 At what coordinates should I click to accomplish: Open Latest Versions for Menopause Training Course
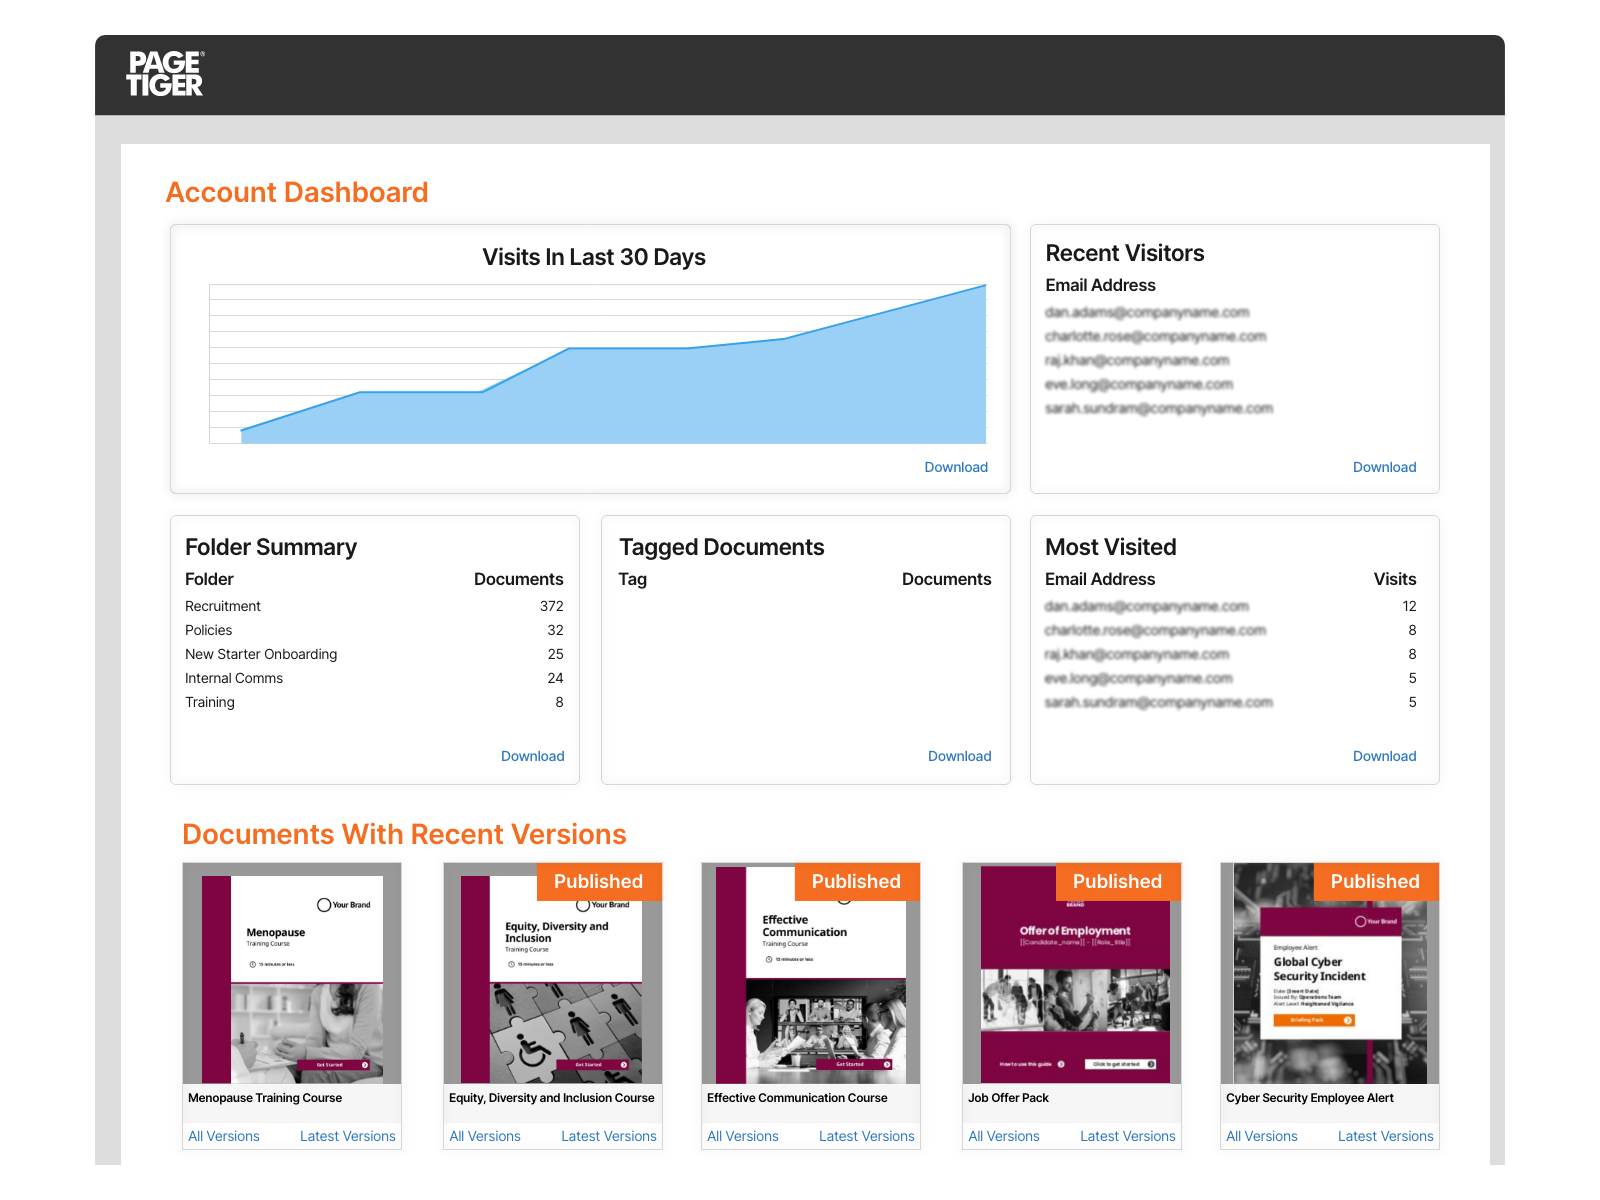(x=348, y=1136)
